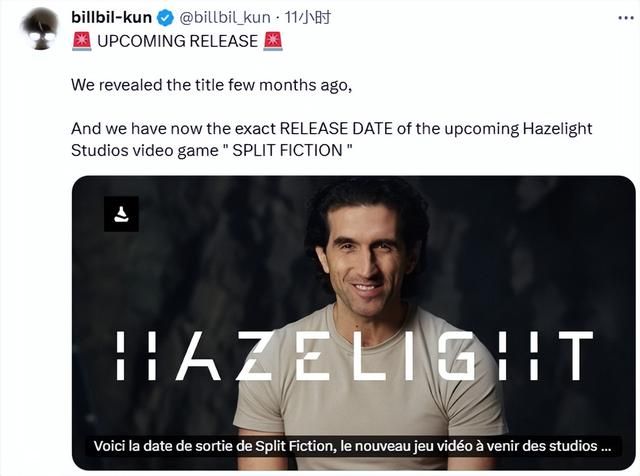
Task: Click the 11小时 post timestamp
Action: pos(307,18)
